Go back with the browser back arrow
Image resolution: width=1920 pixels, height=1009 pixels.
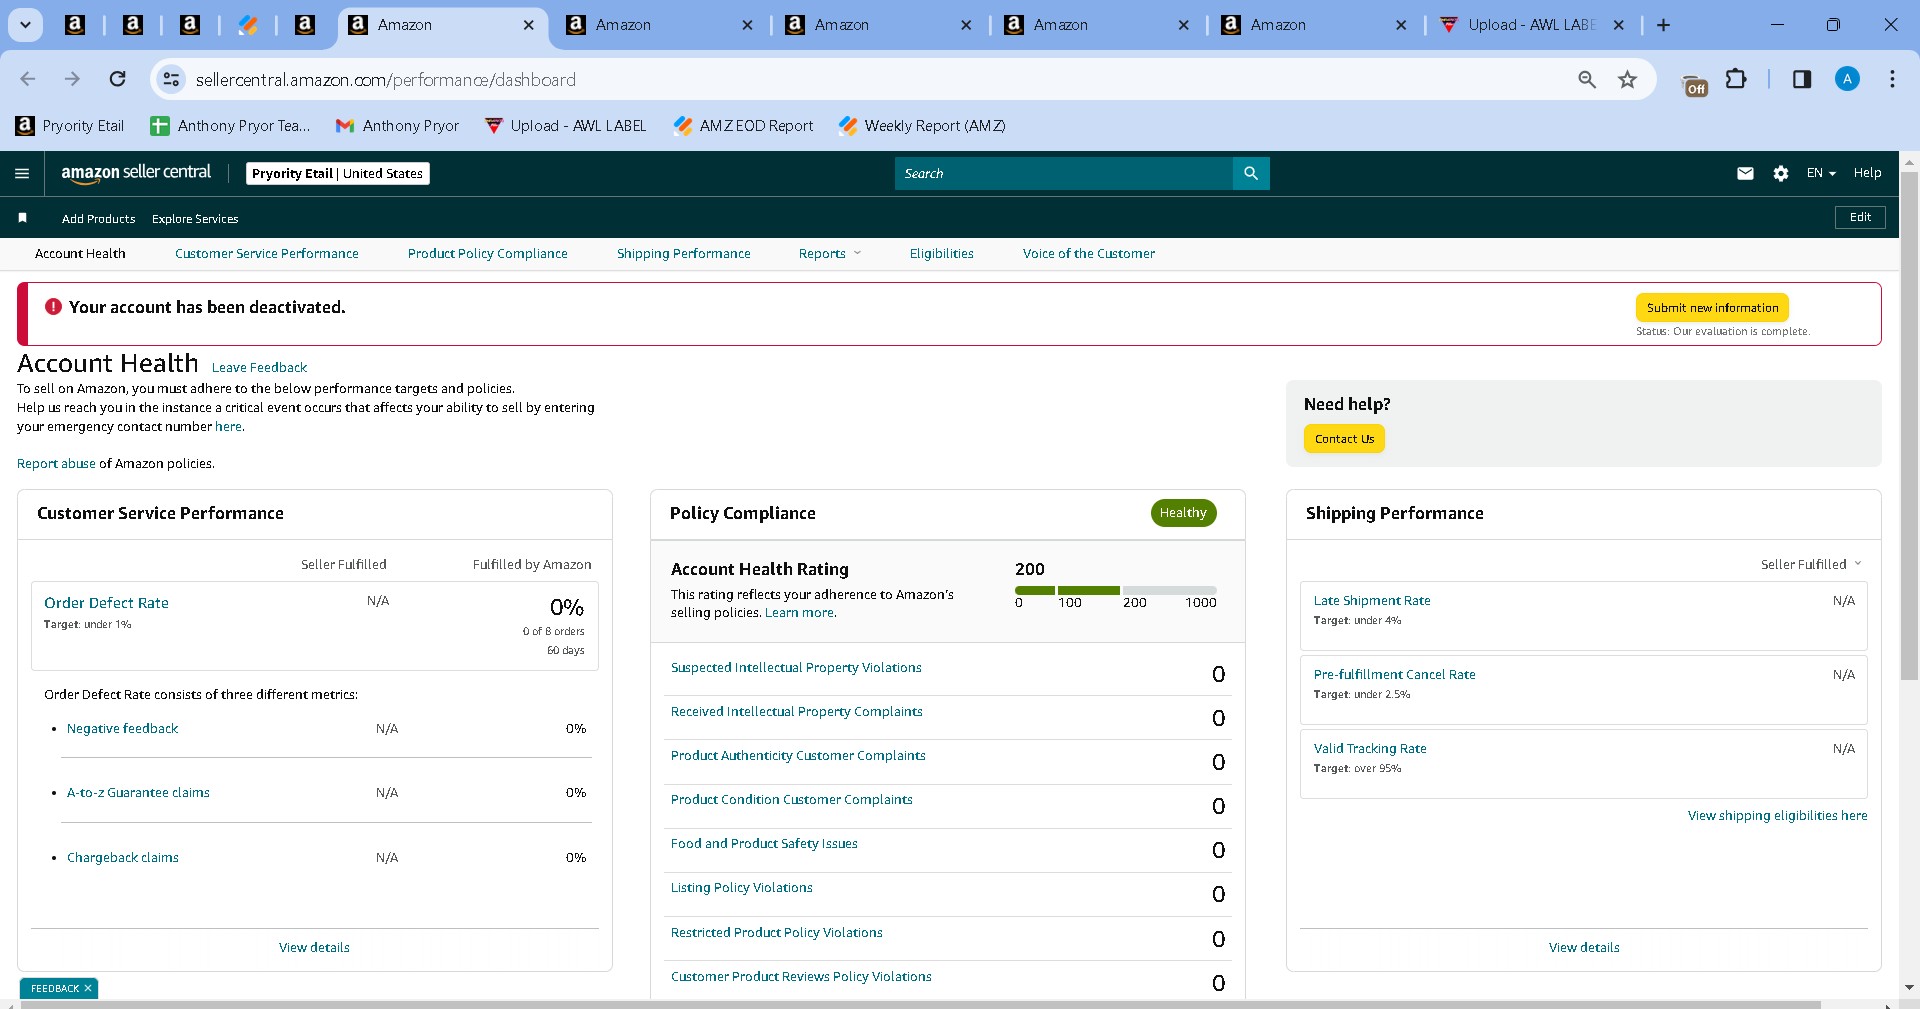(x=28, y=79)
